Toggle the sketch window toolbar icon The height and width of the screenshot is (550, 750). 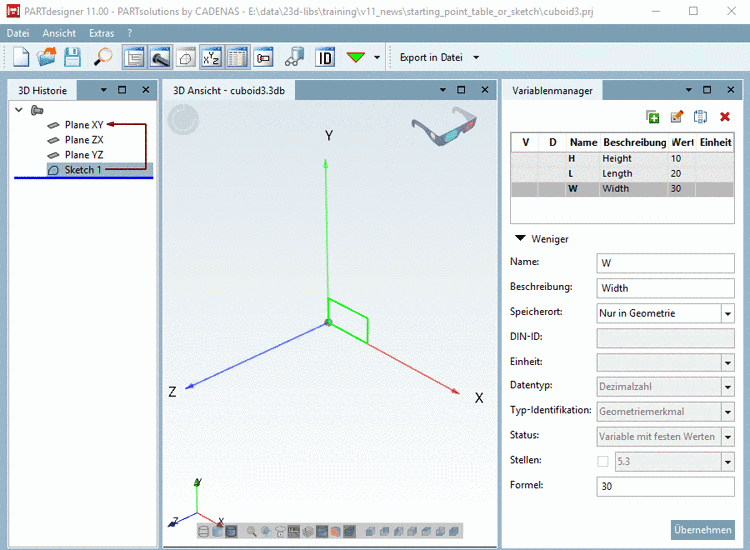tap(186, 58)
